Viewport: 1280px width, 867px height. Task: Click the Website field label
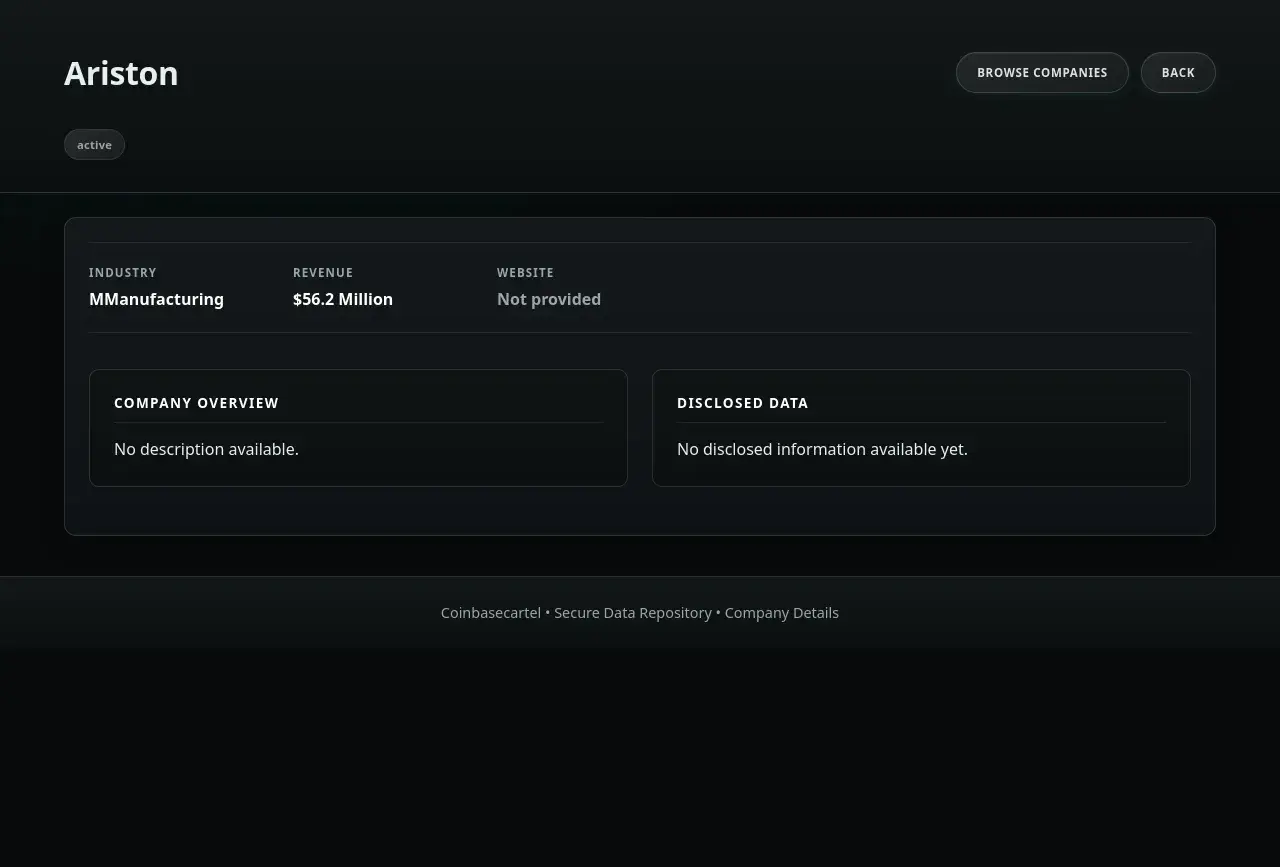tap(525, 273)
